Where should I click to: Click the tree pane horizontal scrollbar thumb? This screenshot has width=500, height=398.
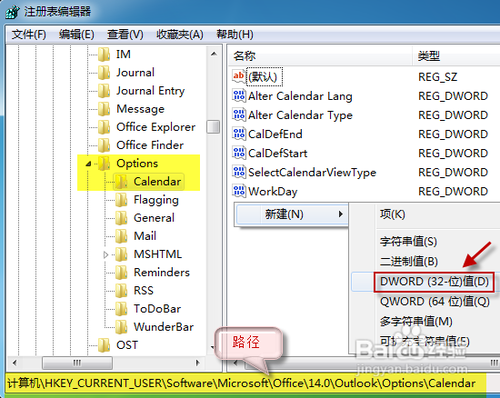coord(77,362)
